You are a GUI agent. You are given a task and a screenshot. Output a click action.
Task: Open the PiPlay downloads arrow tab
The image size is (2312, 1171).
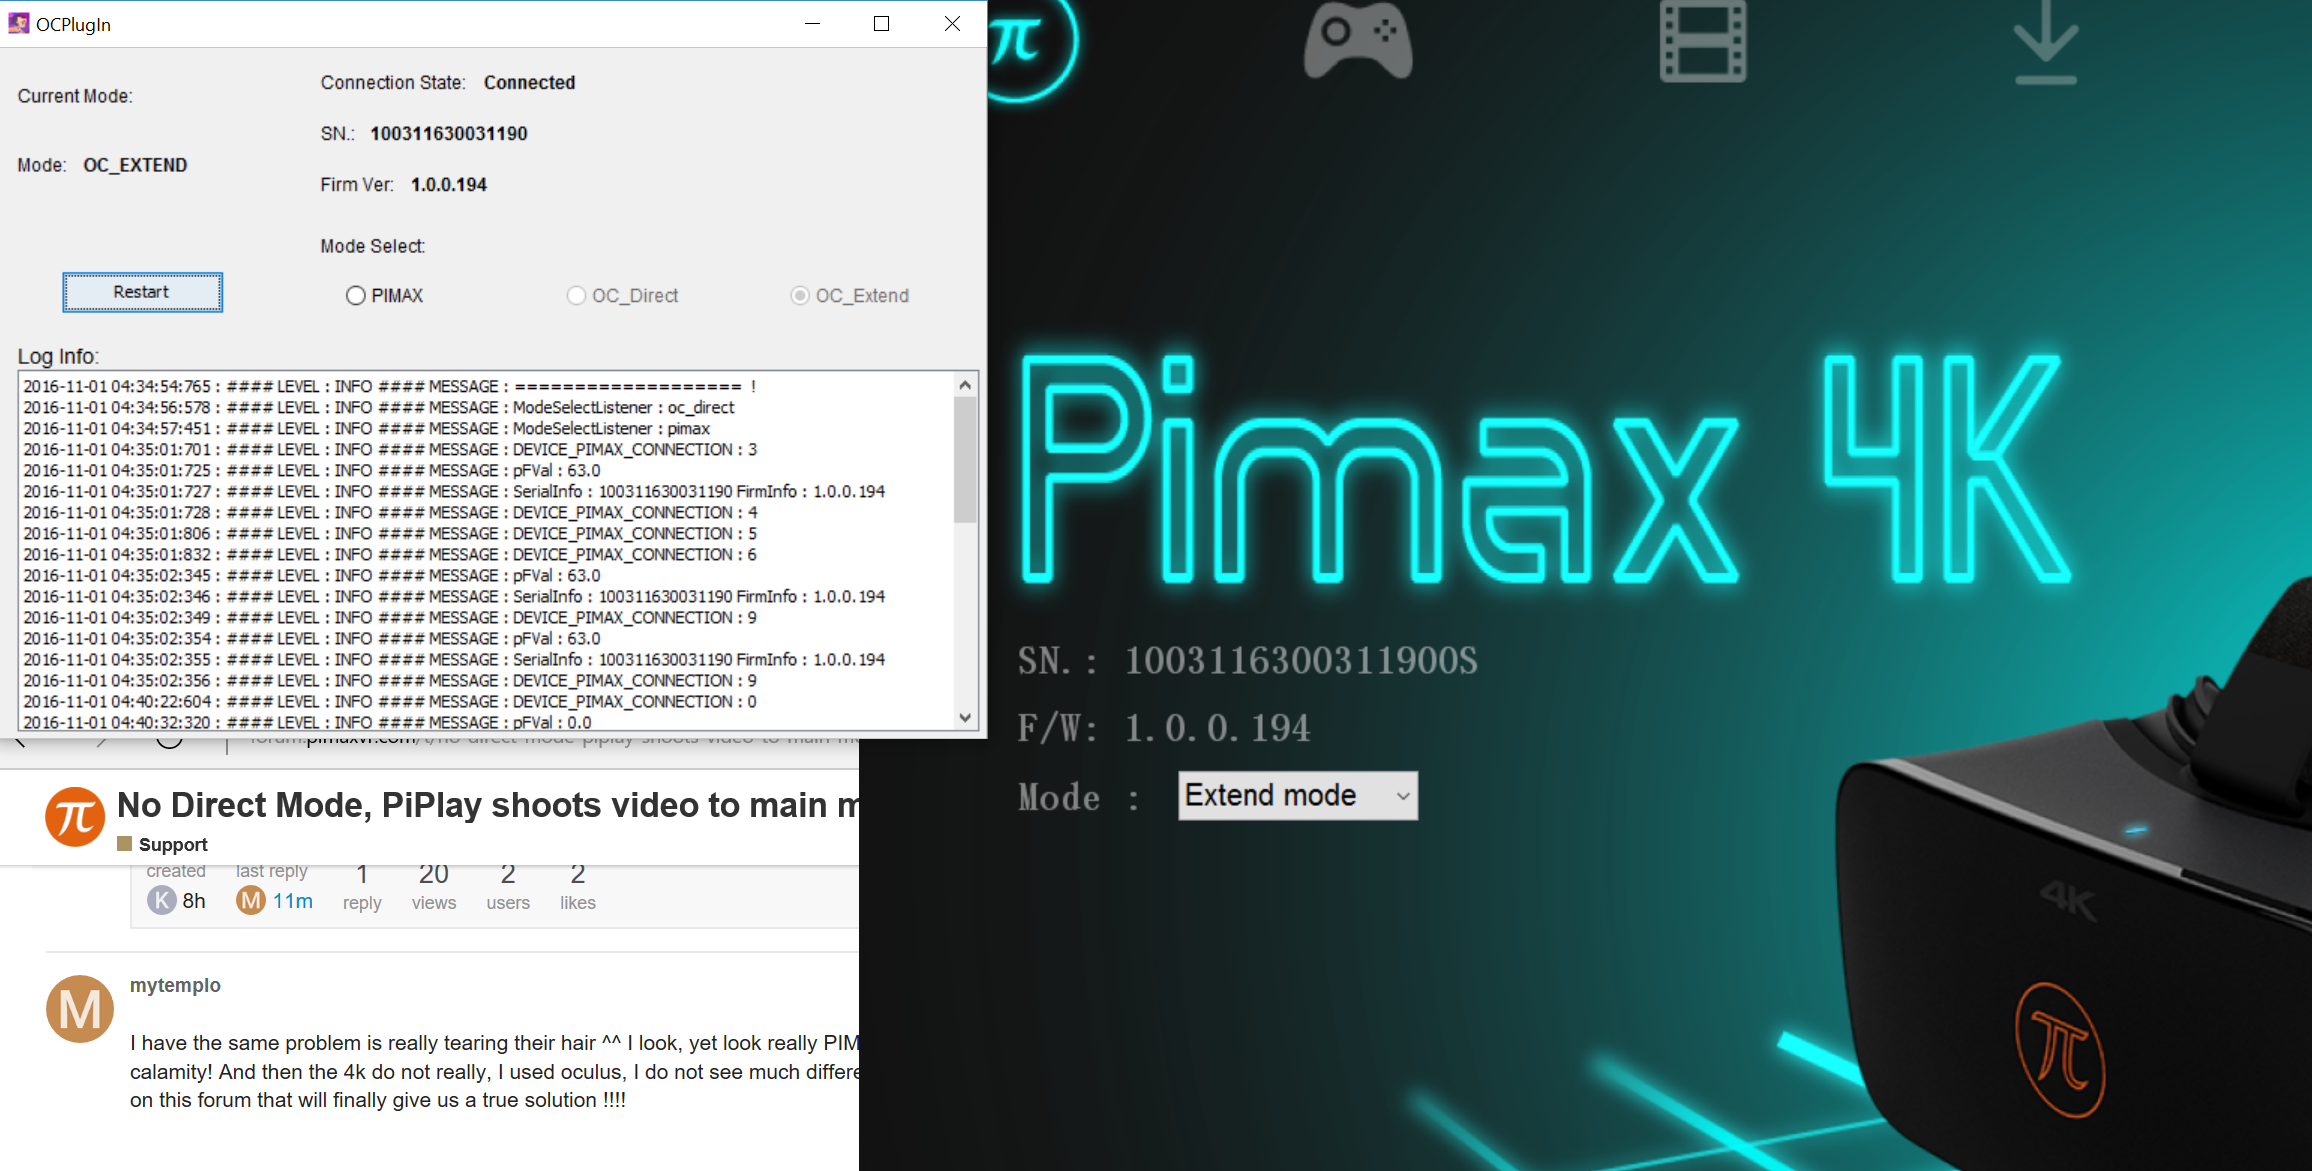tap(2046, 42)
